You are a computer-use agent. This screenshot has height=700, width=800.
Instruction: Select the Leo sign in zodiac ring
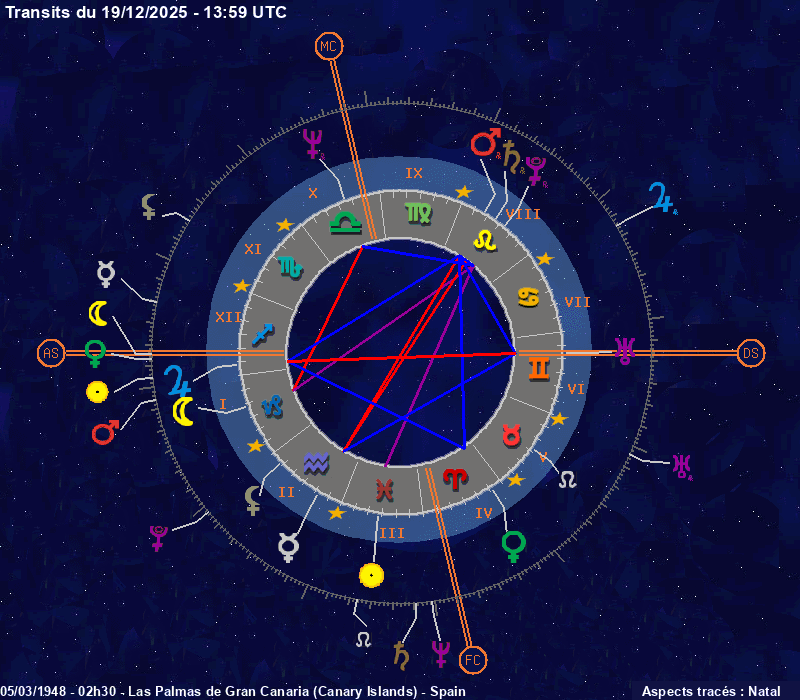(484, 240)
